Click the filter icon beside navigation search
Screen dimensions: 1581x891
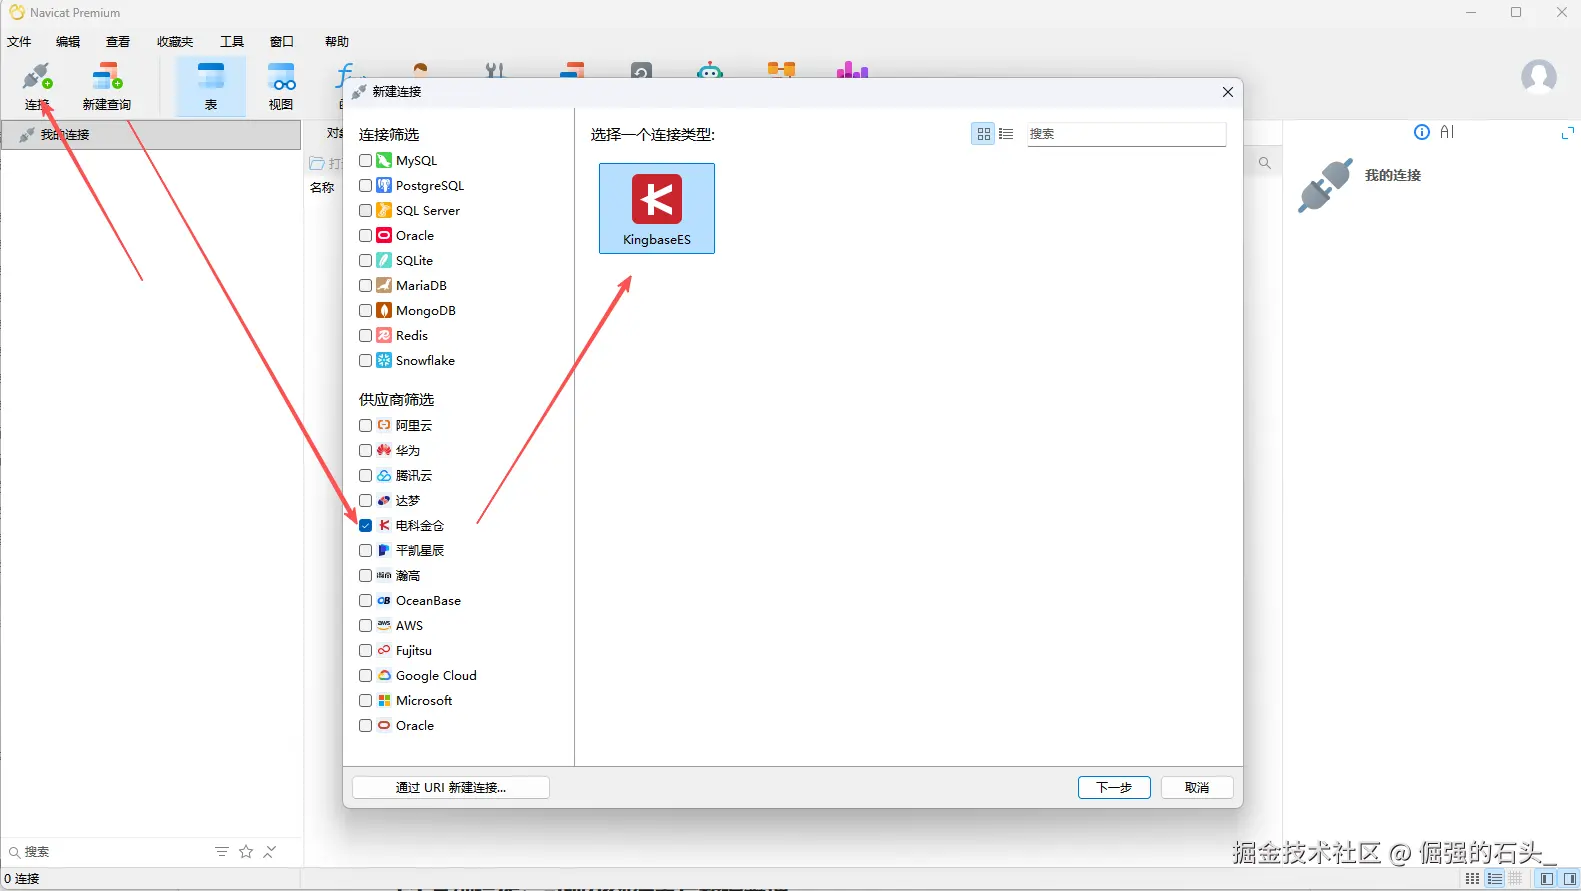pyautogui.click(x=222, y=852)
